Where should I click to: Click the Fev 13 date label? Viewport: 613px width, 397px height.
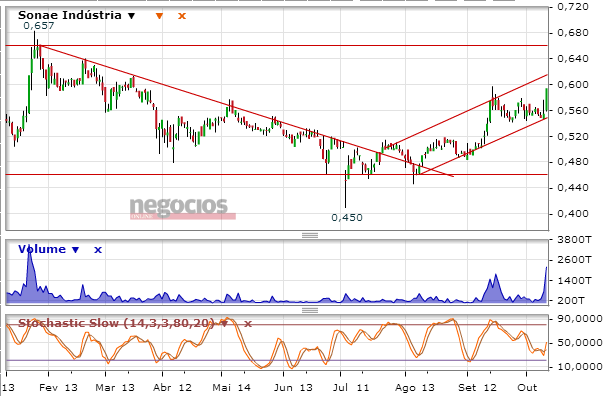pos(58,388)
